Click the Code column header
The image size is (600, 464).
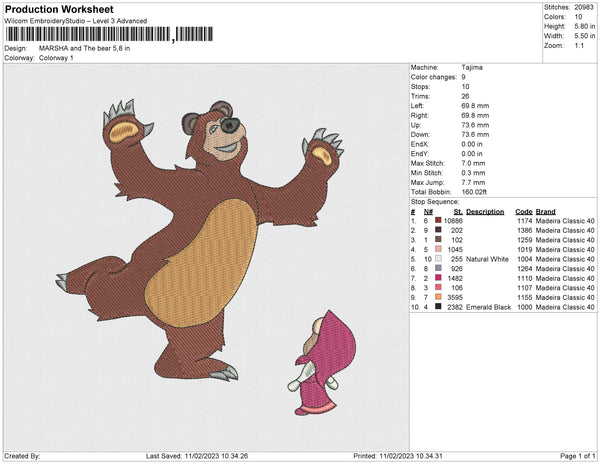[x=523, y=212]
